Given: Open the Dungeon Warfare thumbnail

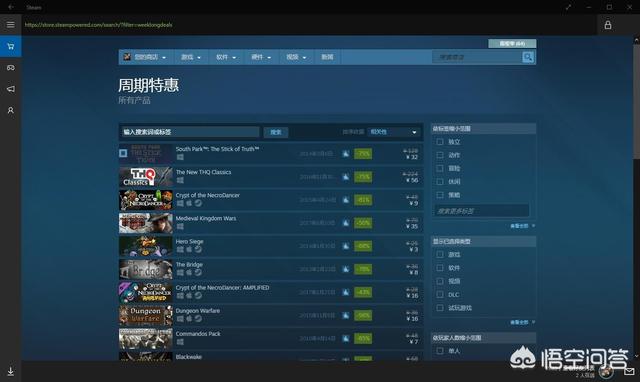Looking at the screenshot, I should point(146,315).
